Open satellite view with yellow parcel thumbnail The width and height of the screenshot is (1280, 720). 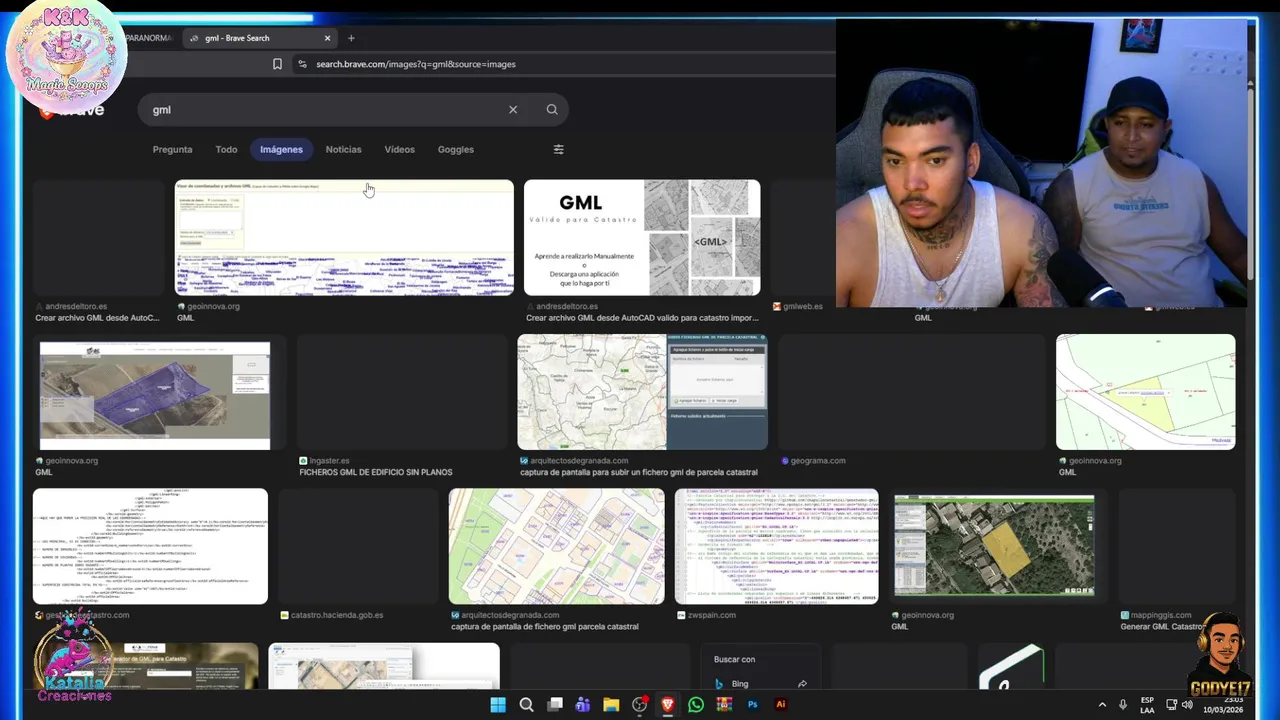tap(994, 546)
